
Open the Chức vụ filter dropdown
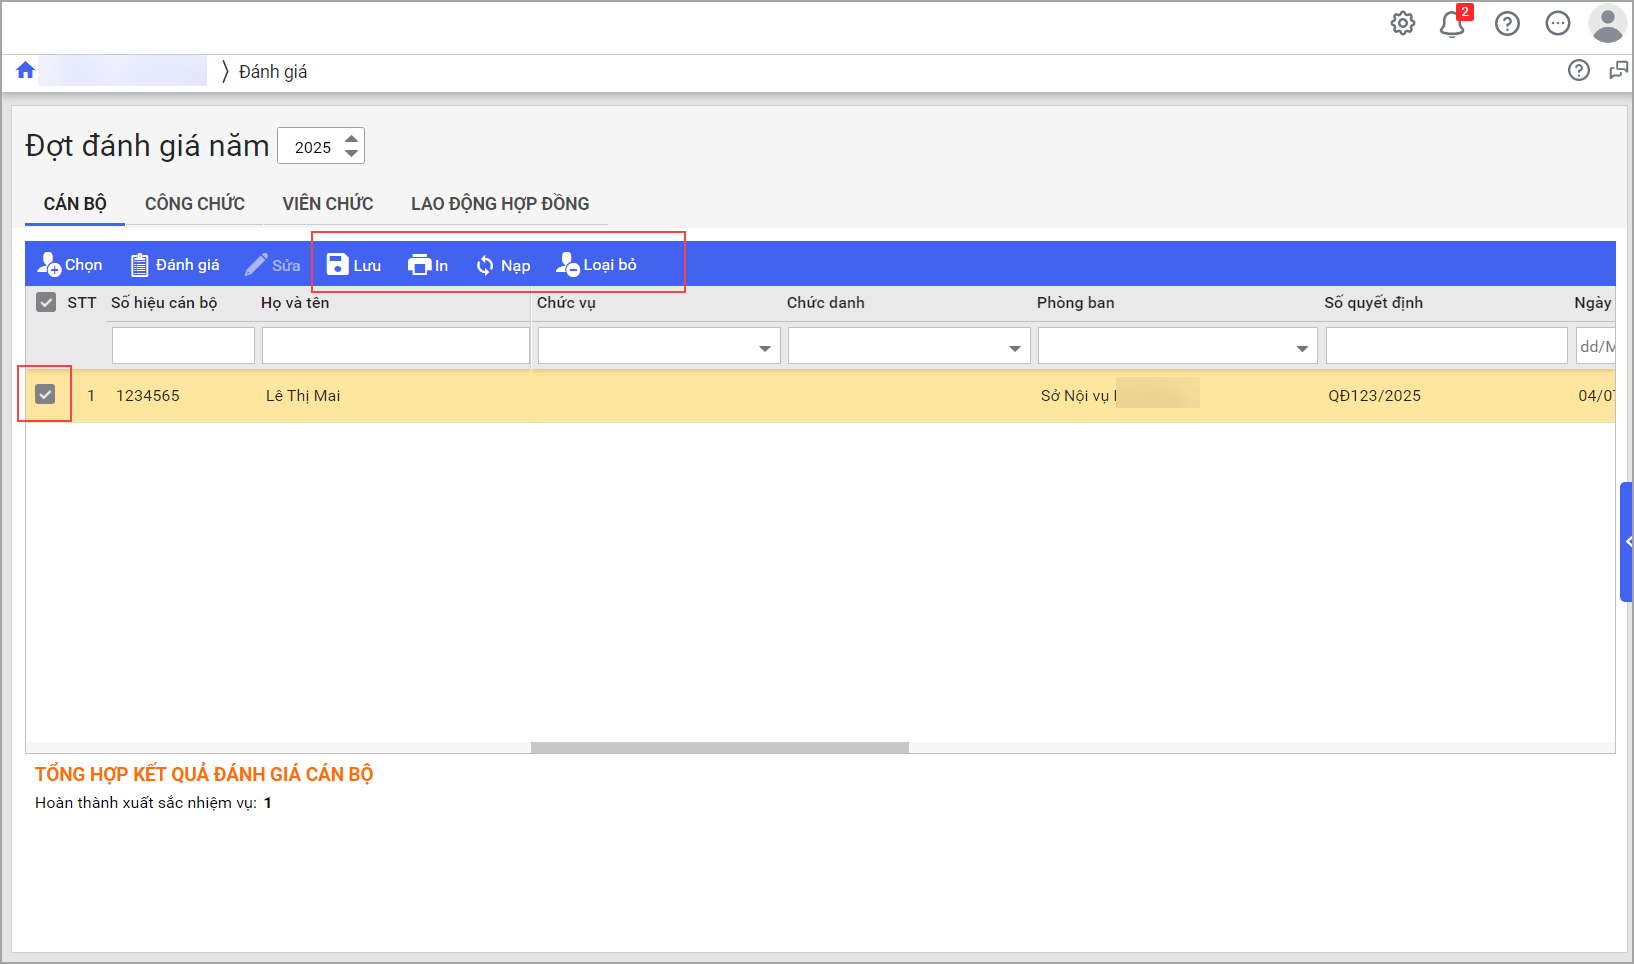click(764, 348)
